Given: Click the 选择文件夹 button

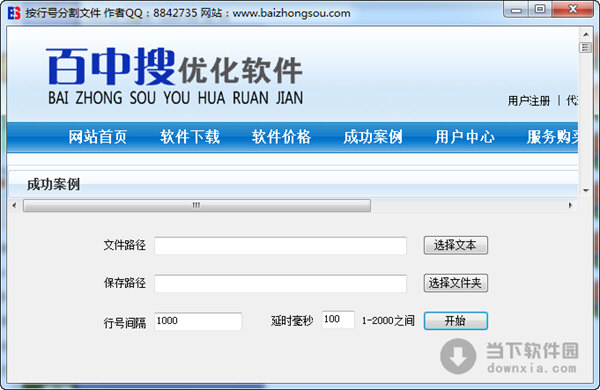Looking at the screenshot, I should (455, 283).
